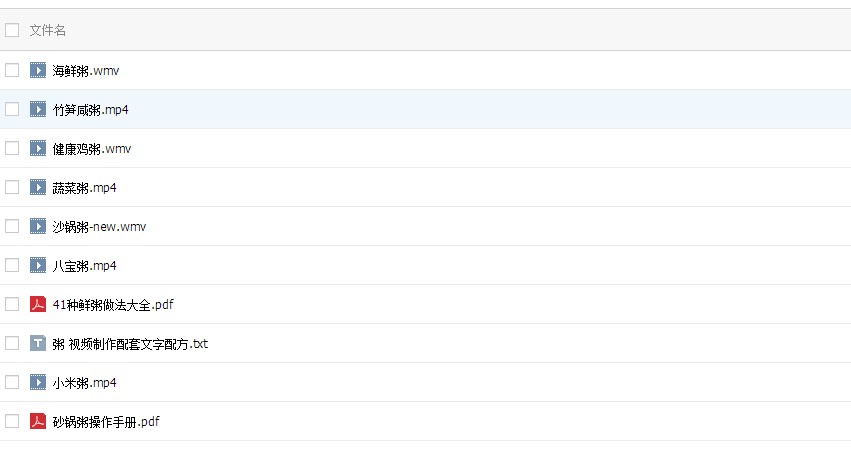
Task: Select the checkbox for 砂锅粥操作手册.pdf
Action: coord(12,421)
